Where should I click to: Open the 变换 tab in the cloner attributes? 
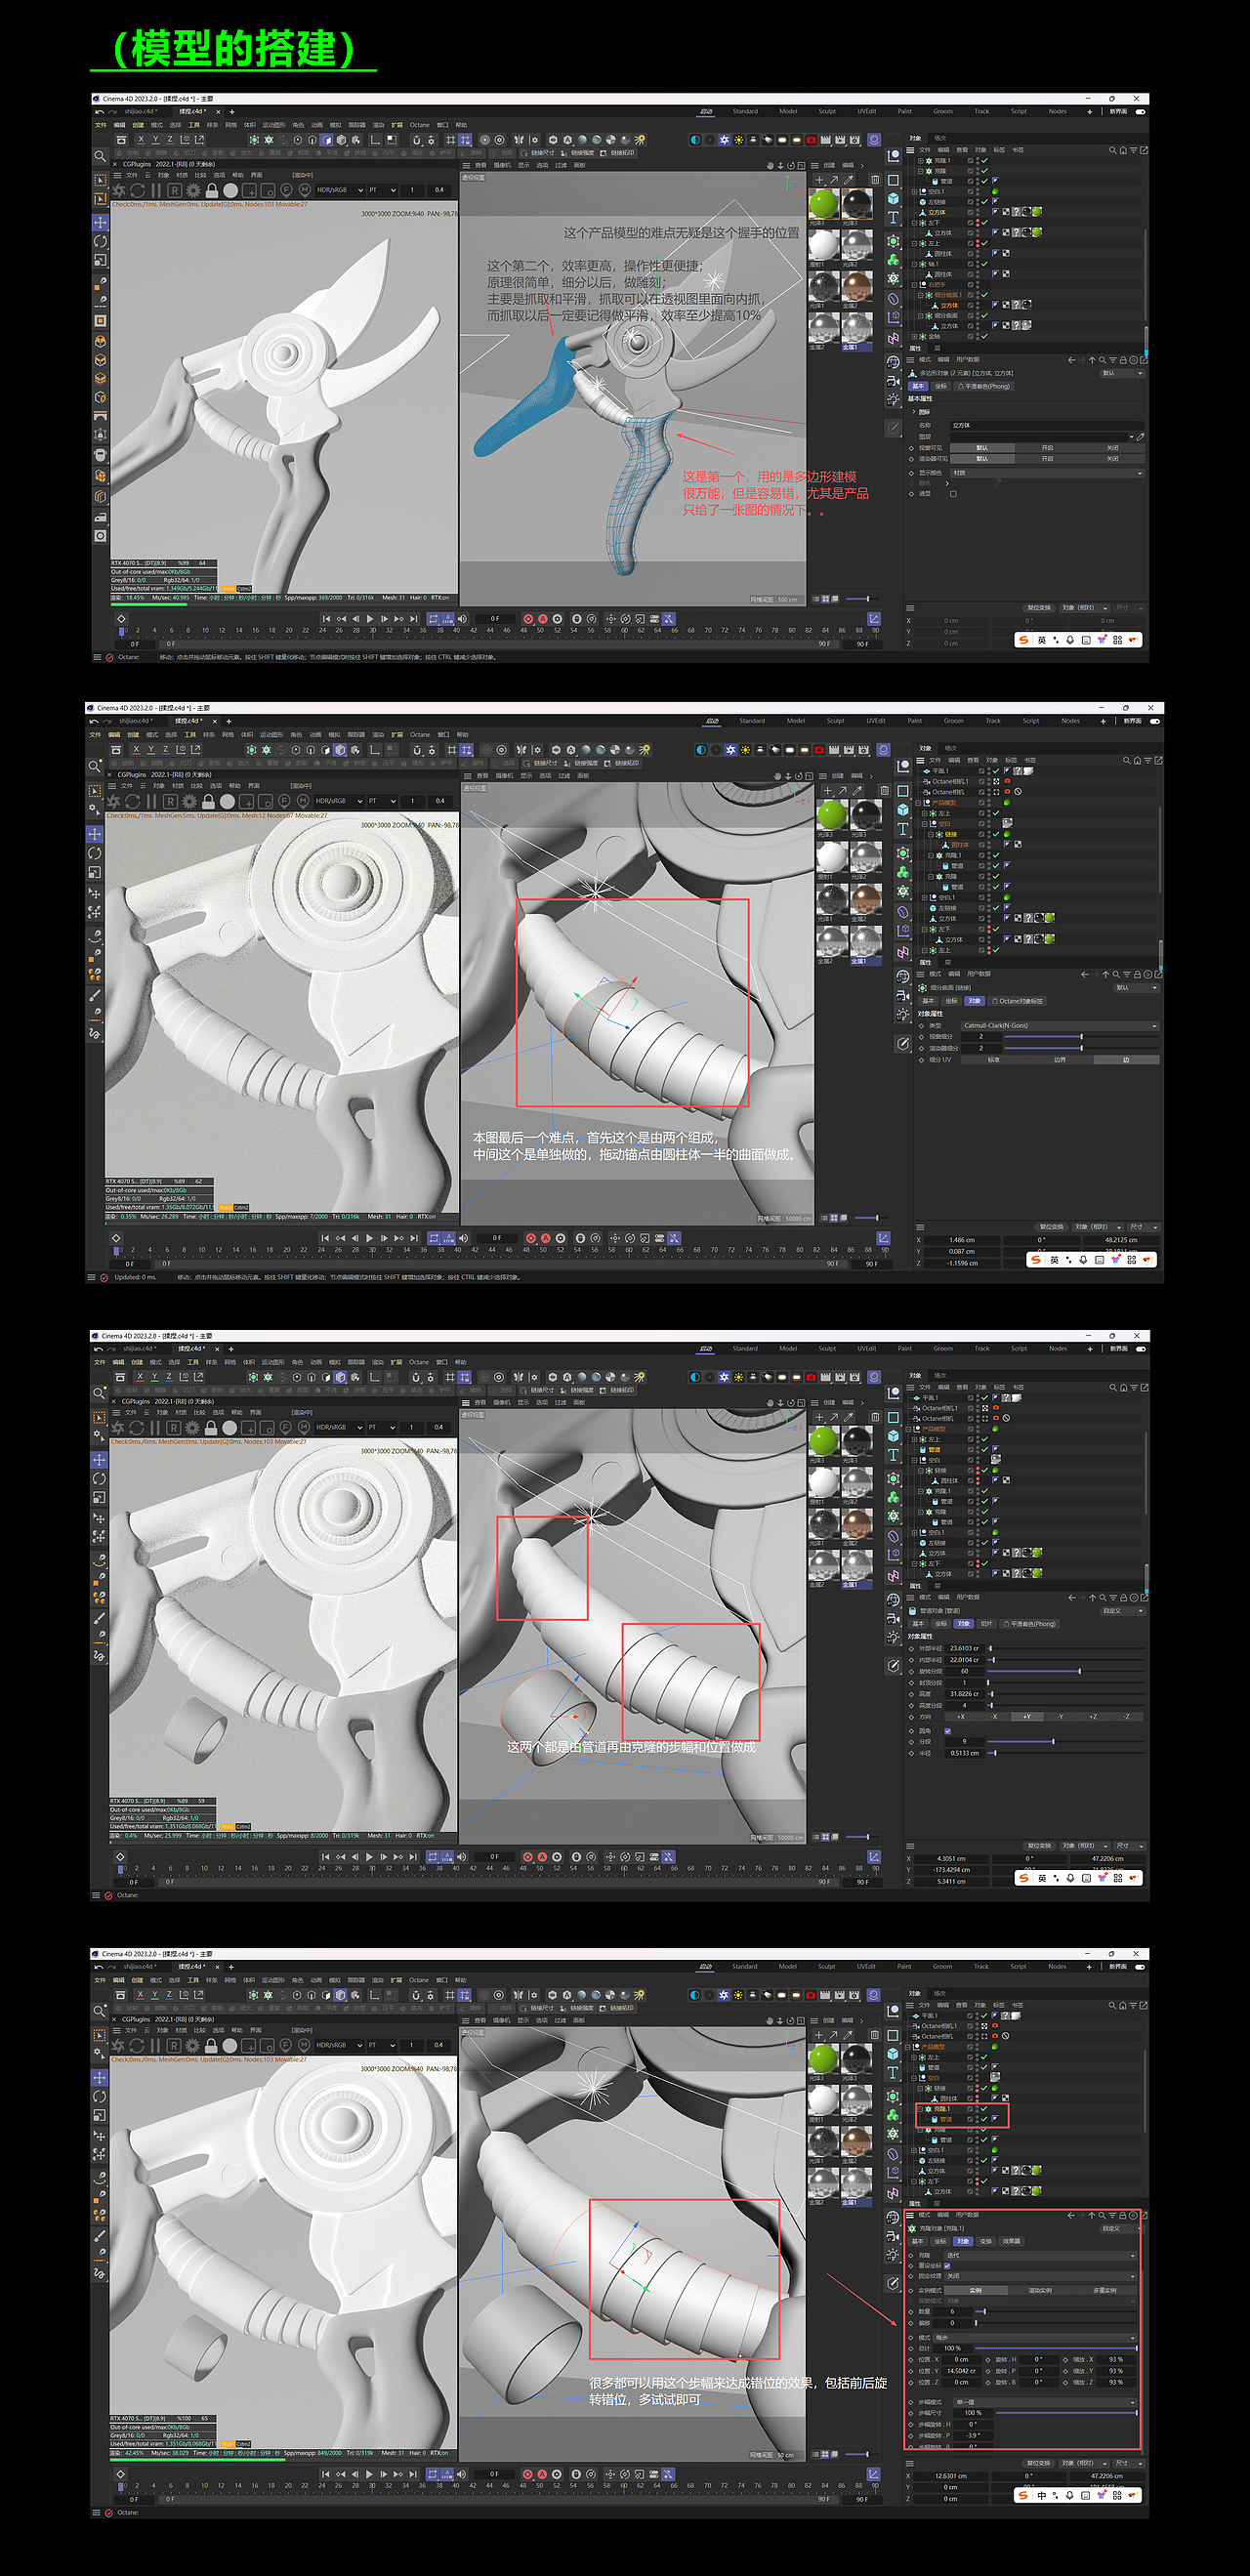986,2241
